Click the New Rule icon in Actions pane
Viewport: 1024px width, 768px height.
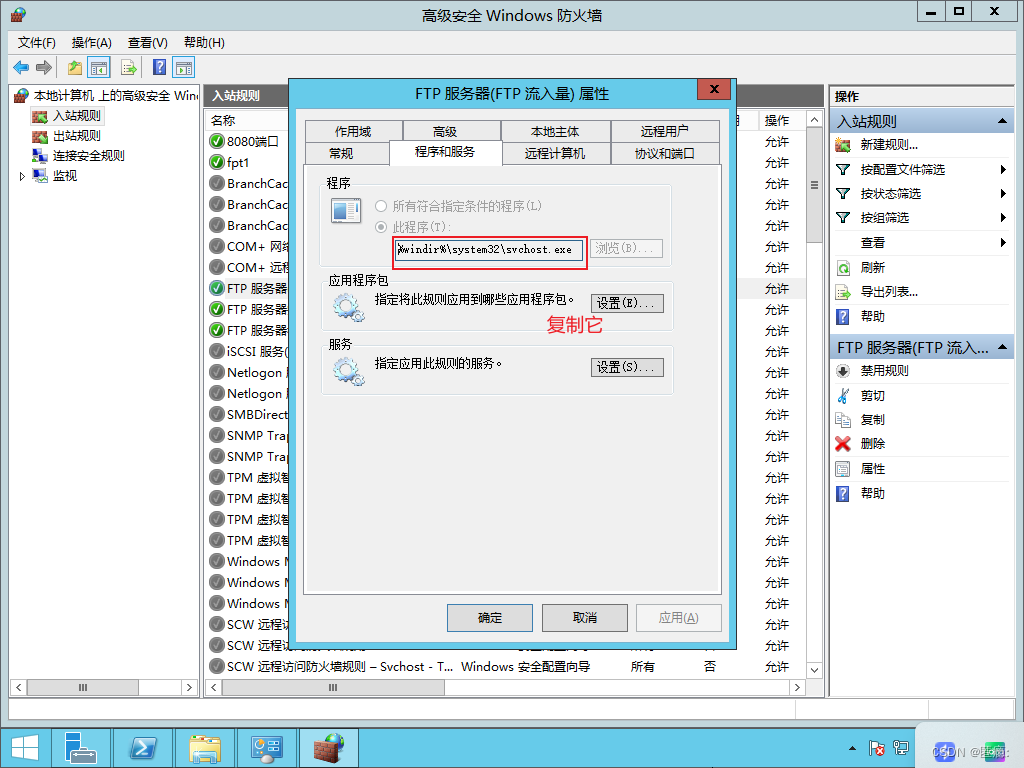843,145
